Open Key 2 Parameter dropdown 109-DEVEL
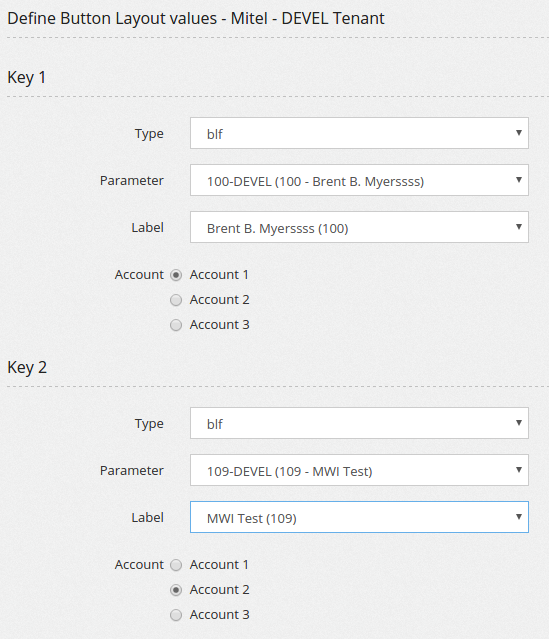The width and height of the screenshot is (549, 639). [x=359, y=470]
